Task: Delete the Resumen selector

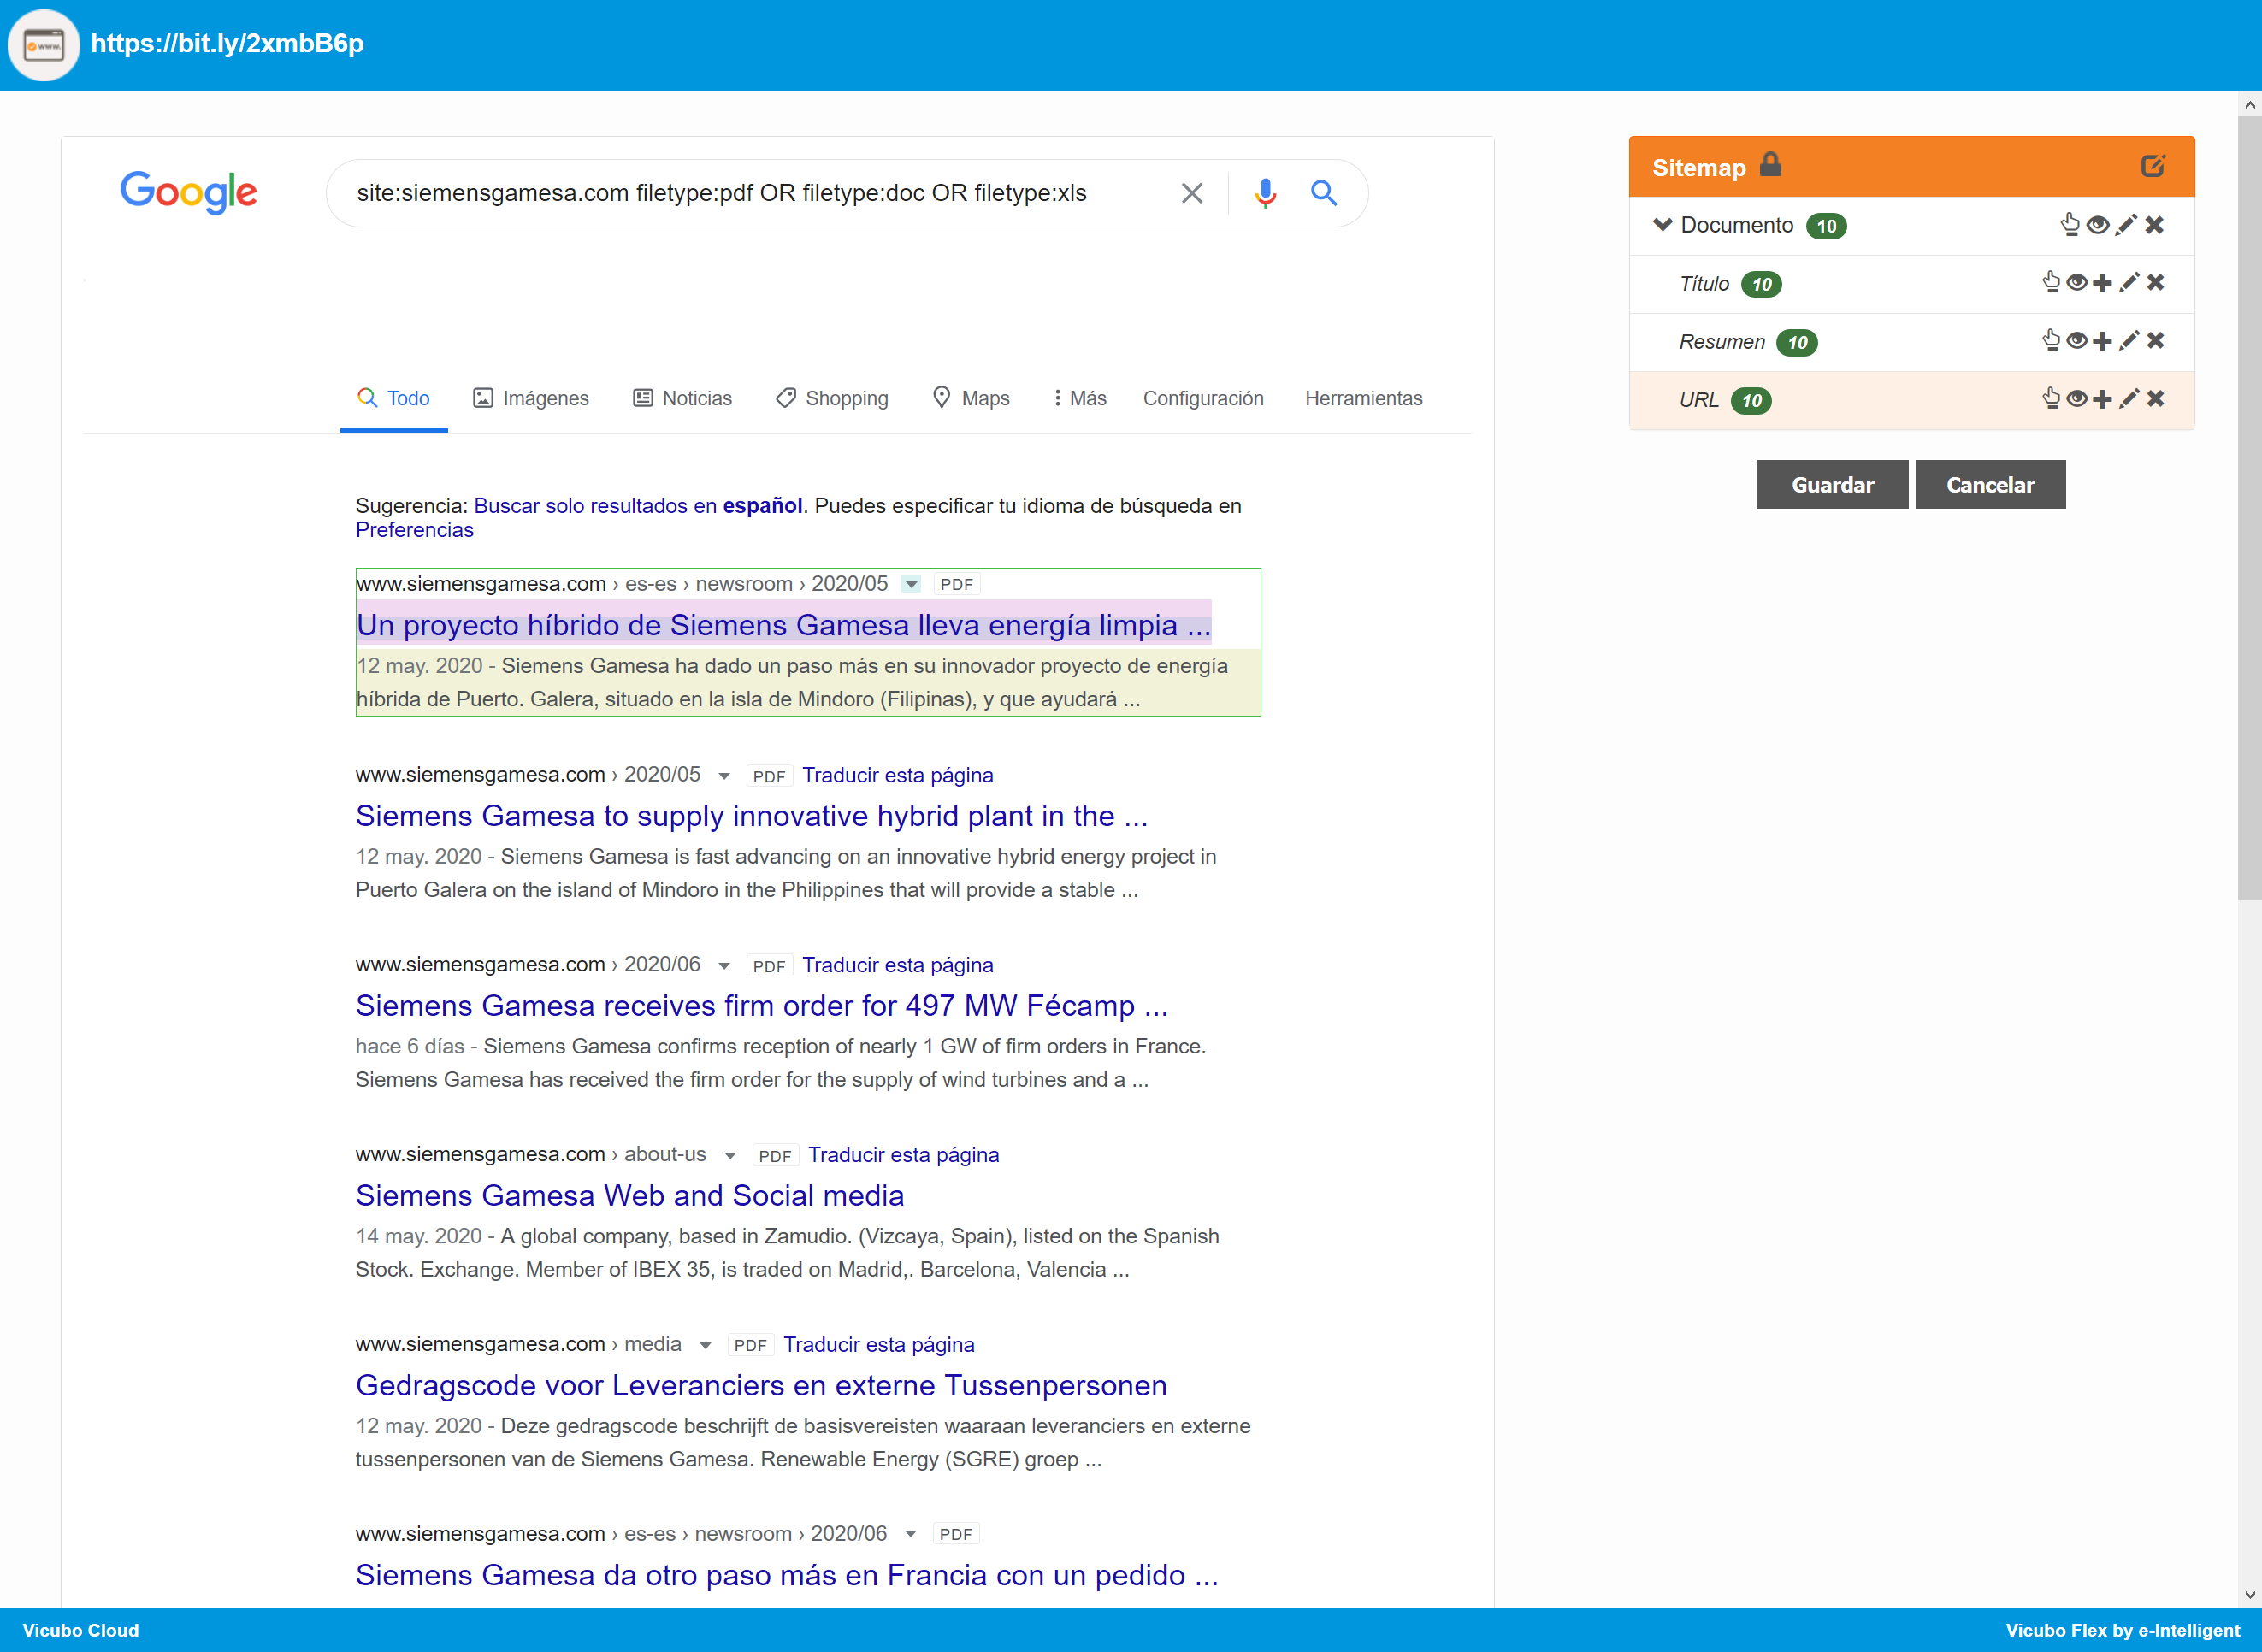Action: 2156,341
